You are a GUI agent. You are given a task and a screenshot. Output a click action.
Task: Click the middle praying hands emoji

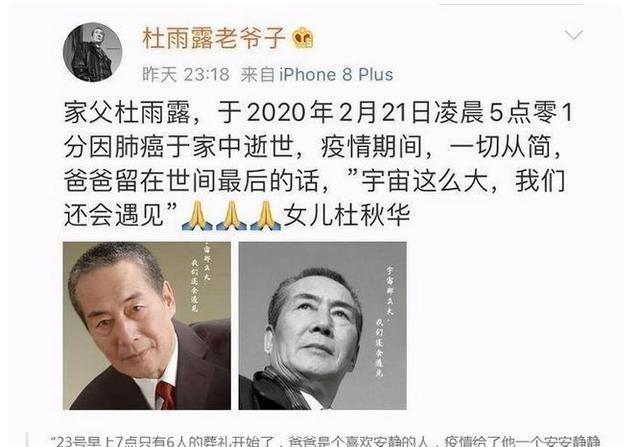[x=231, y=215]
